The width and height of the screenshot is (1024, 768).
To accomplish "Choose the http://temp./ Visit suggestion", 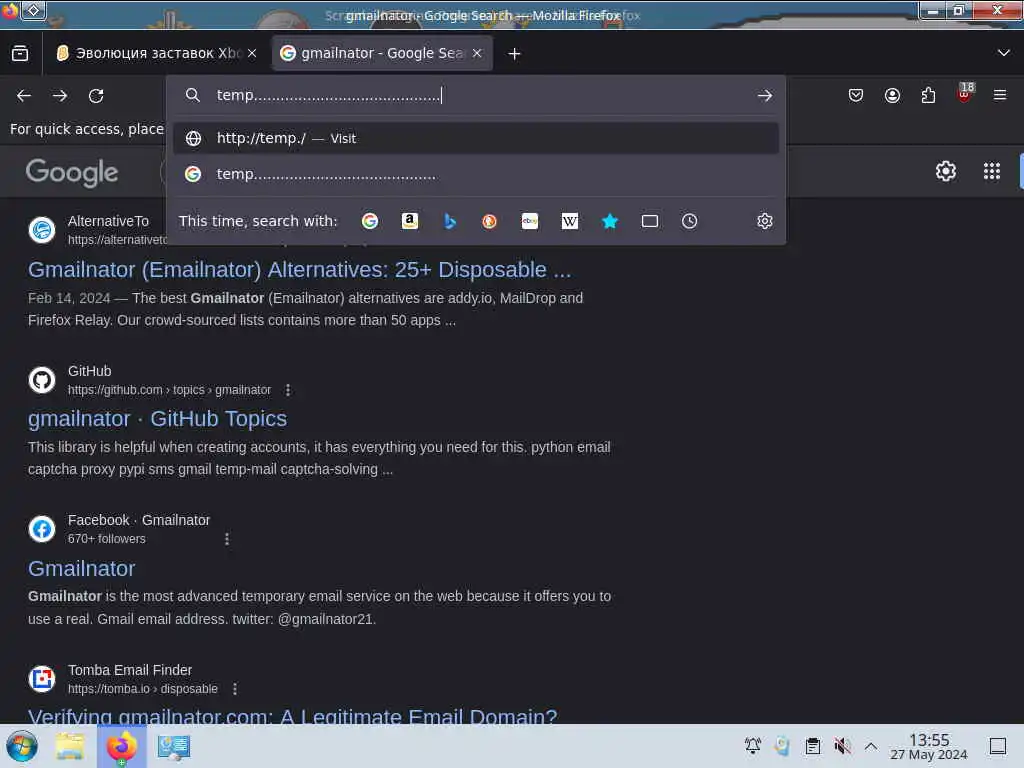I will [x=475, y=138].
